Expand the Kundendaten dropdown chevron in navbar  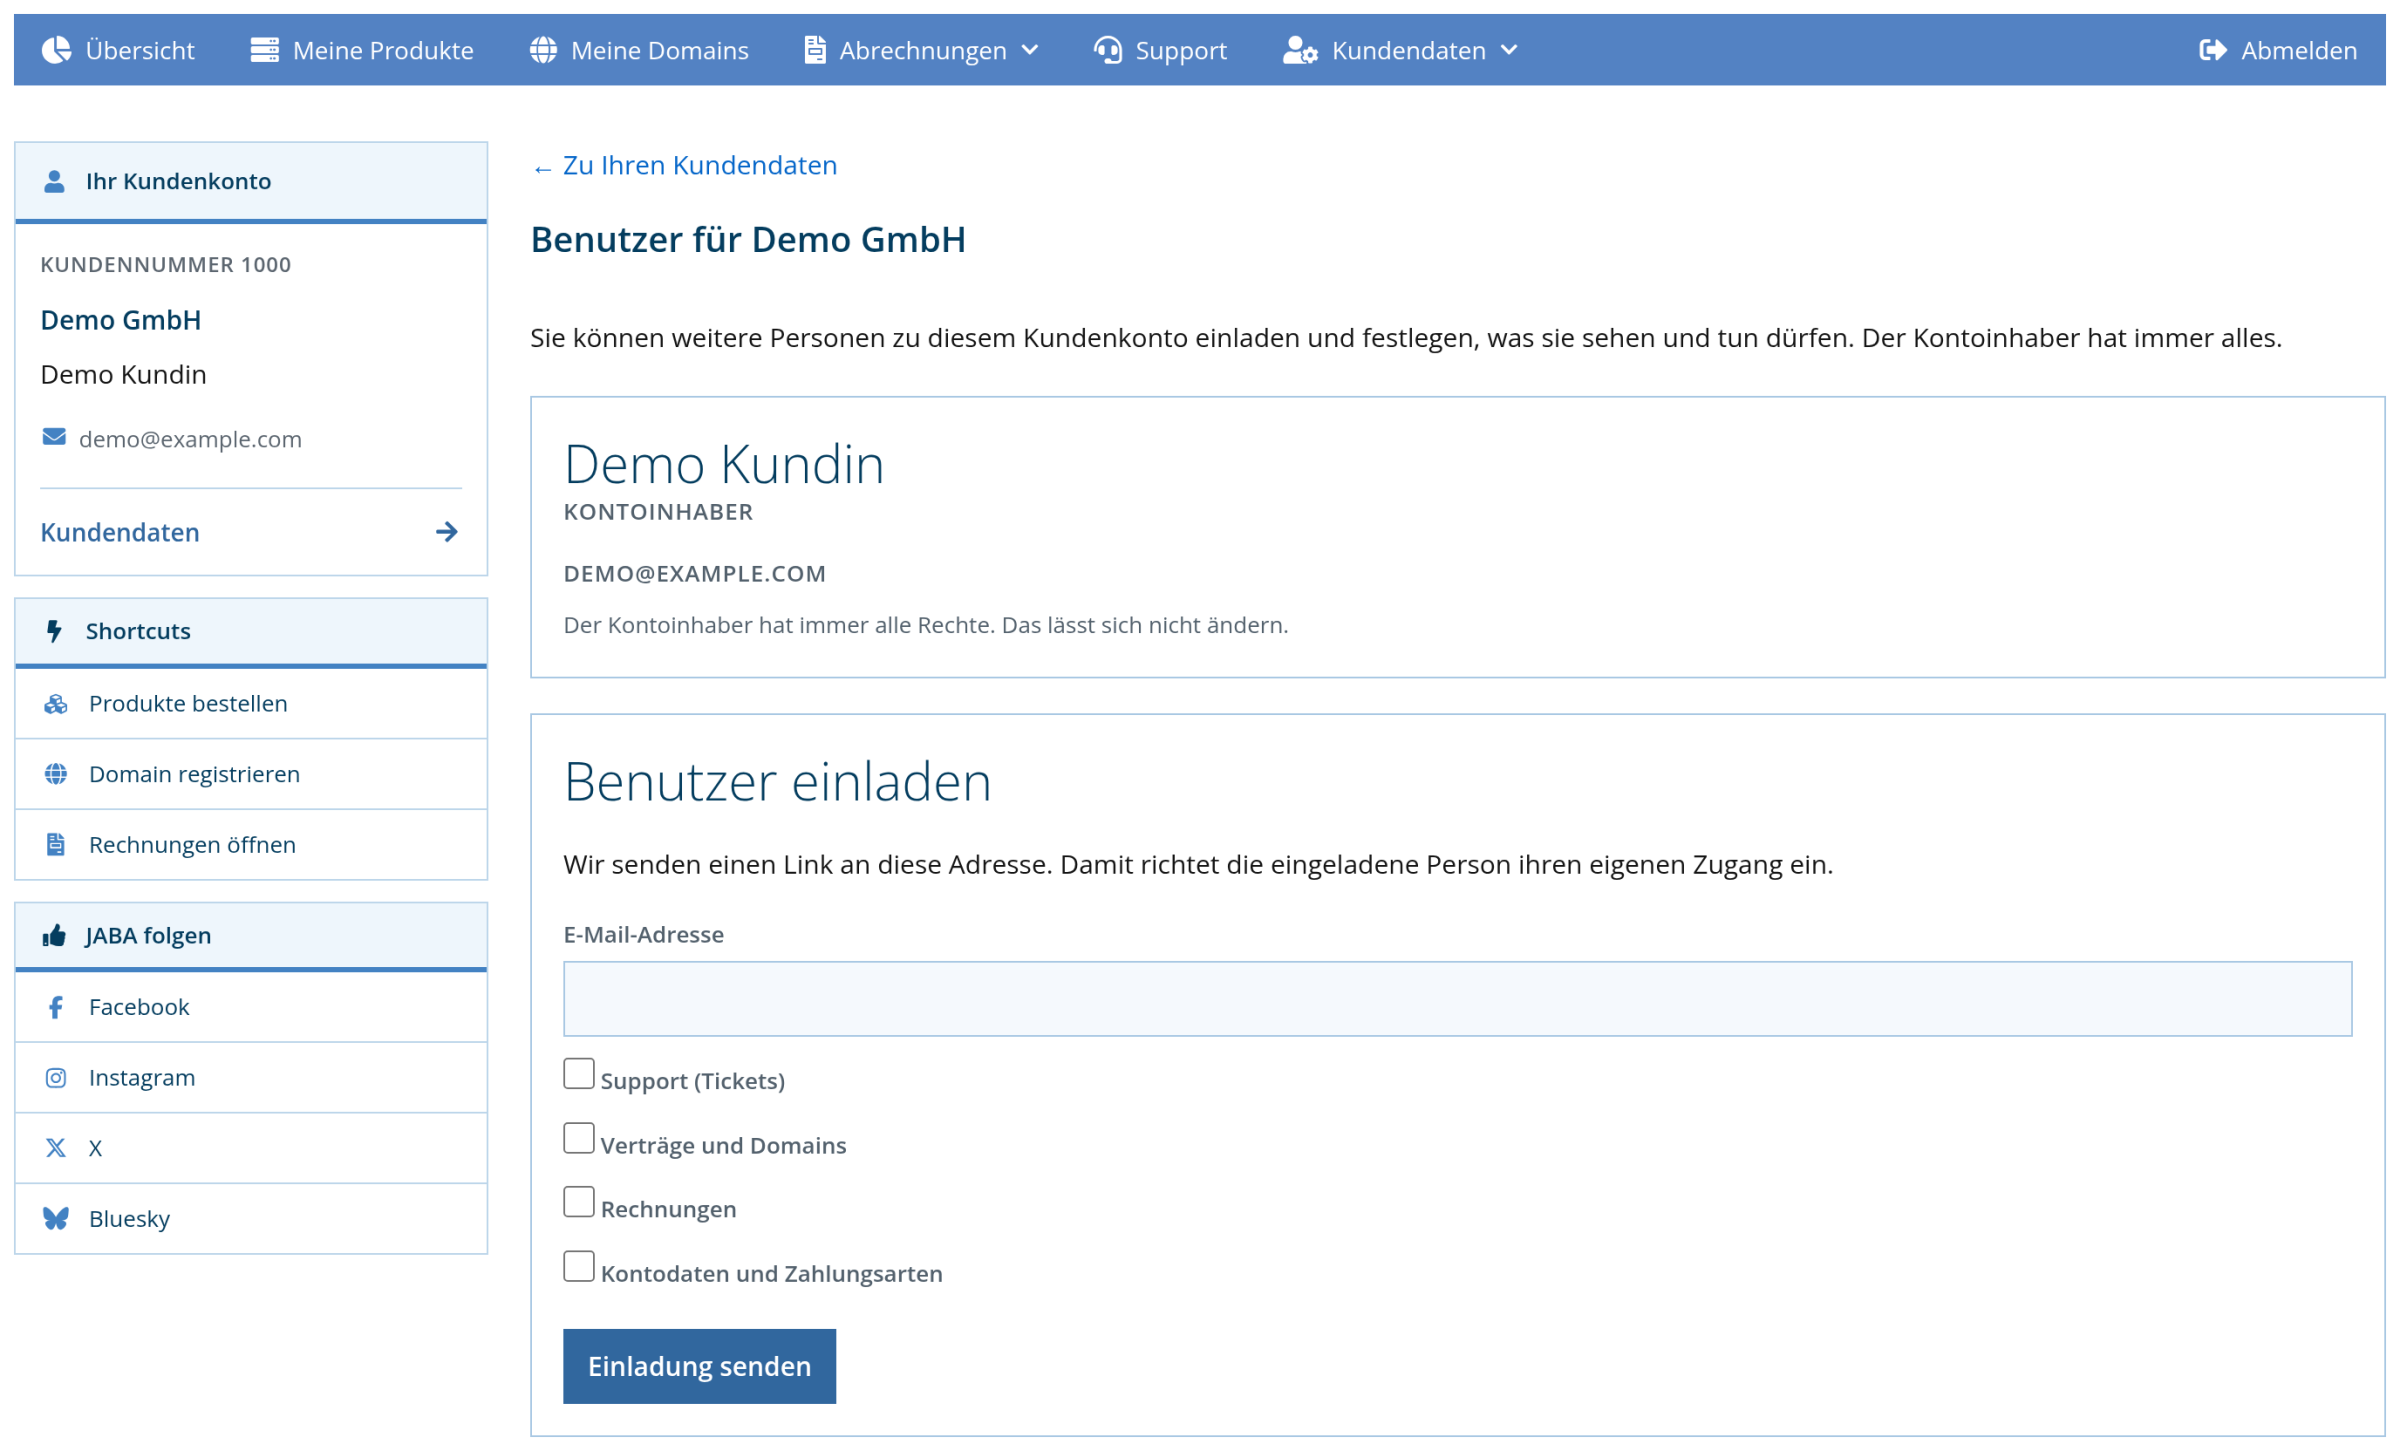(x=1509, y=50)
